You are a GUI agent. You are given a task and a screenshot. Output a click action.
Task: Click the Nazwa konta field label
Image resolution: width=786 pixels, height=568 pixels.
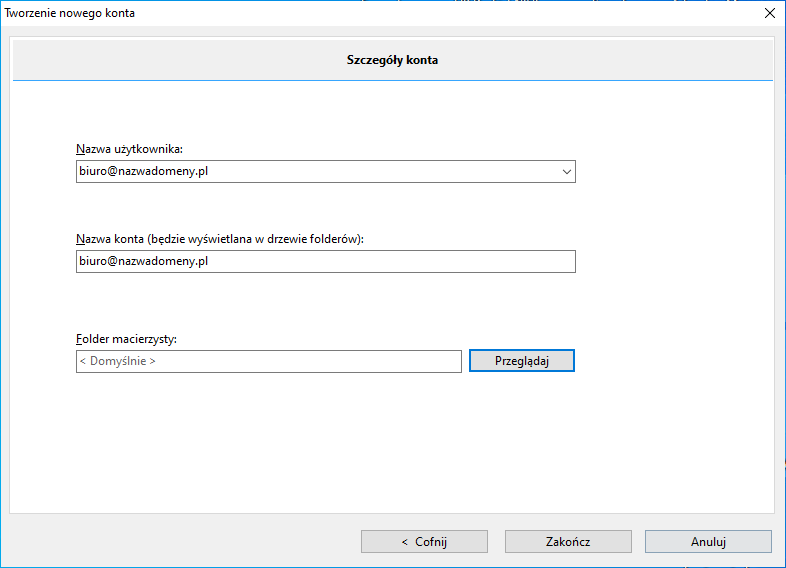click(220, 239)
